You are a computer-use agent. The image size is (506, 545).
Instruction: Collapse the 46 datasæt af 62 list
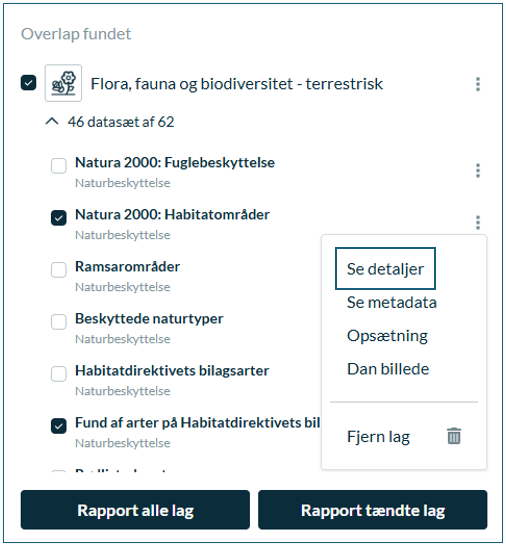(x=52, y=122)
